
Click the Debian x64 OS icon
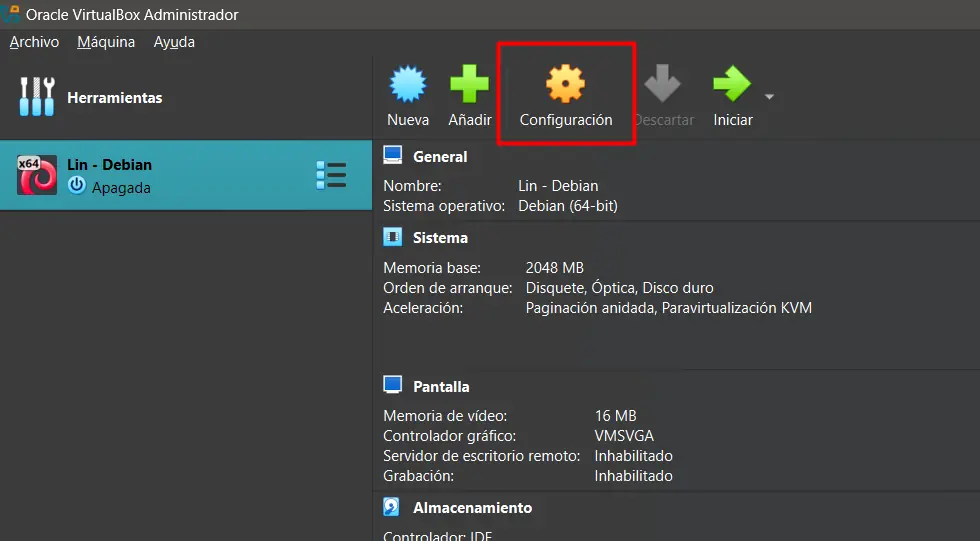(37, 175)
